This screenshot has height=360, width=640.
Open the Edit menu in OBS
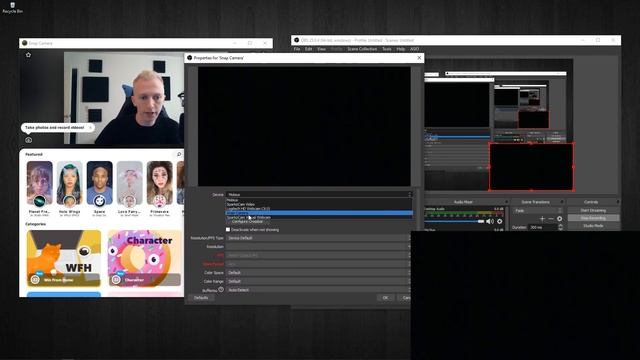pyautogui.click(x=309, y=49)
